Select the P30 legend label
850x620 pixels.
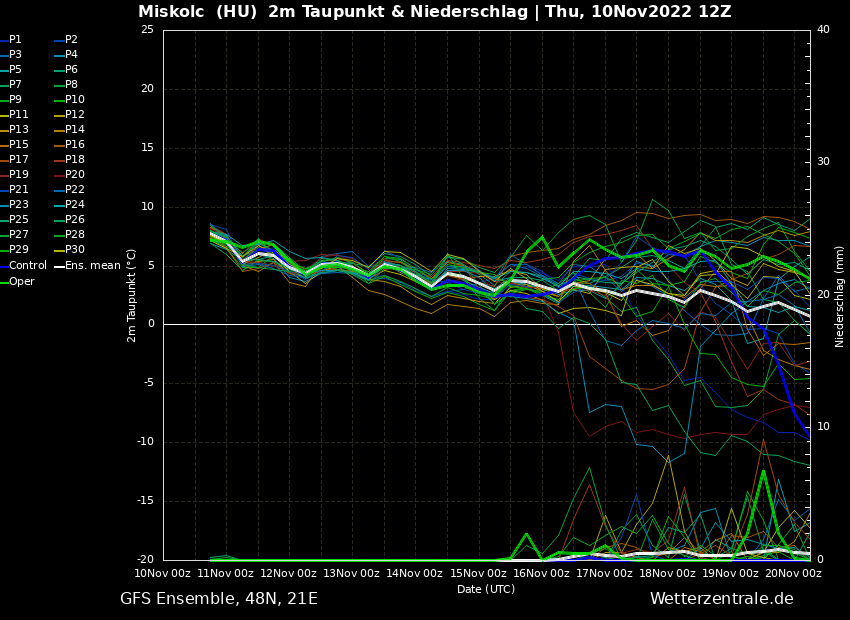tap(74, 250)
